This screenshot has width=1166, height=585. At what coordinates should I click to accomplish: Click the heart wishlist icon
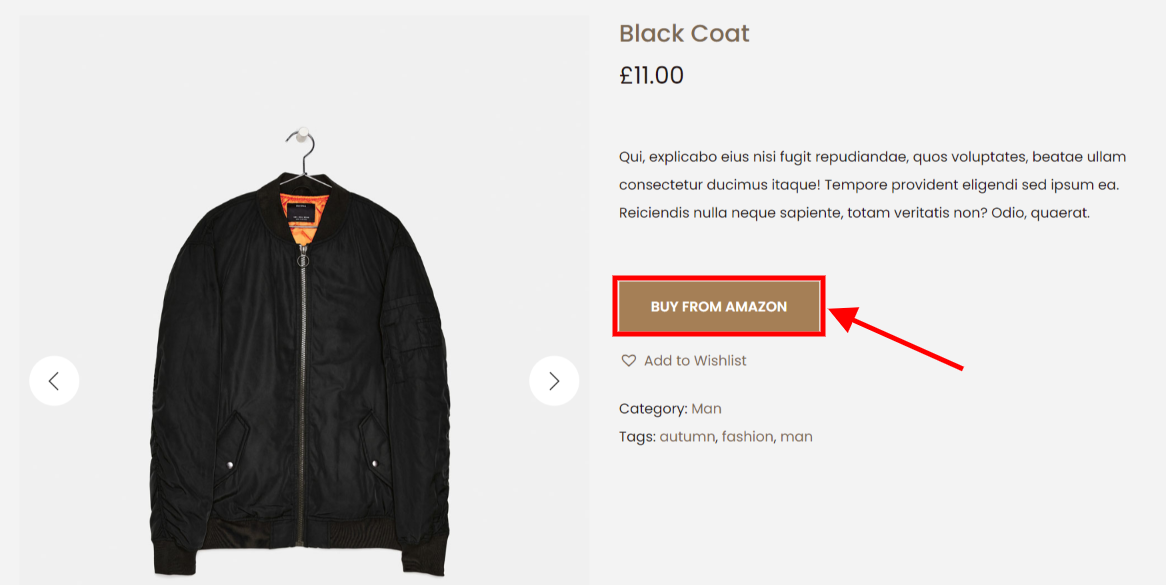pos(628,361)
